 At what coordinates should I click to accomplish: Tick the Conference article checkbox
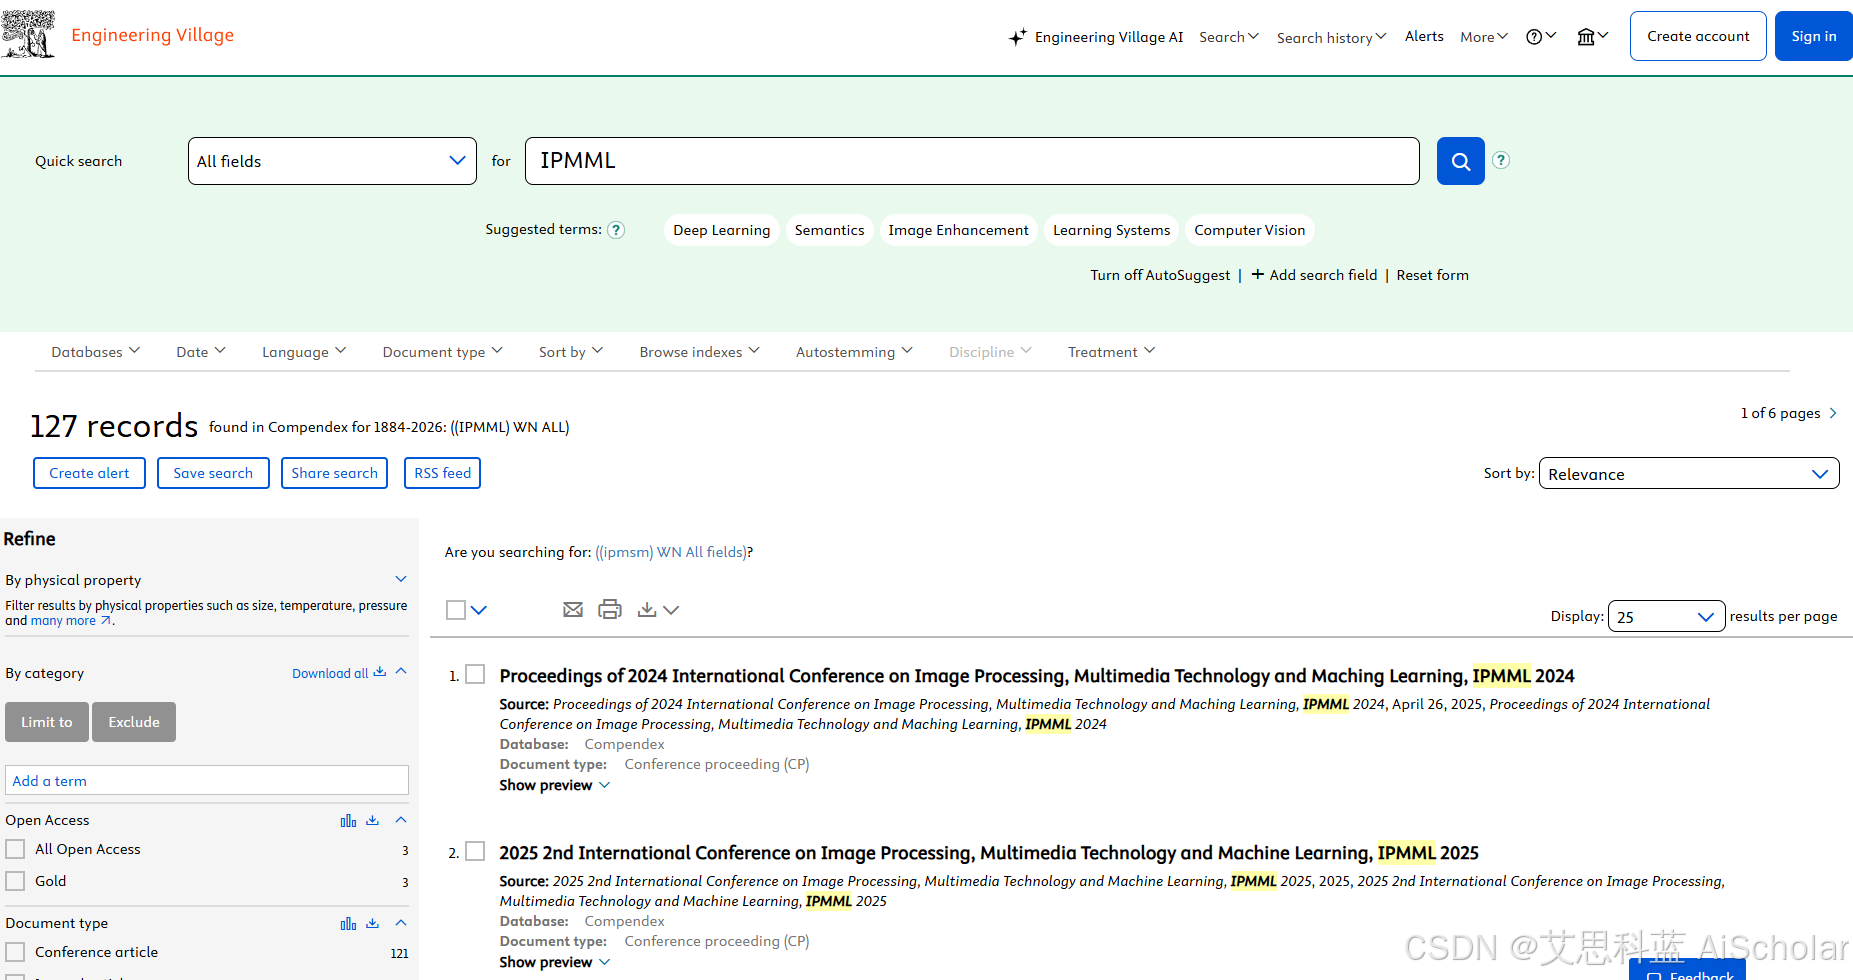(15, 952)
